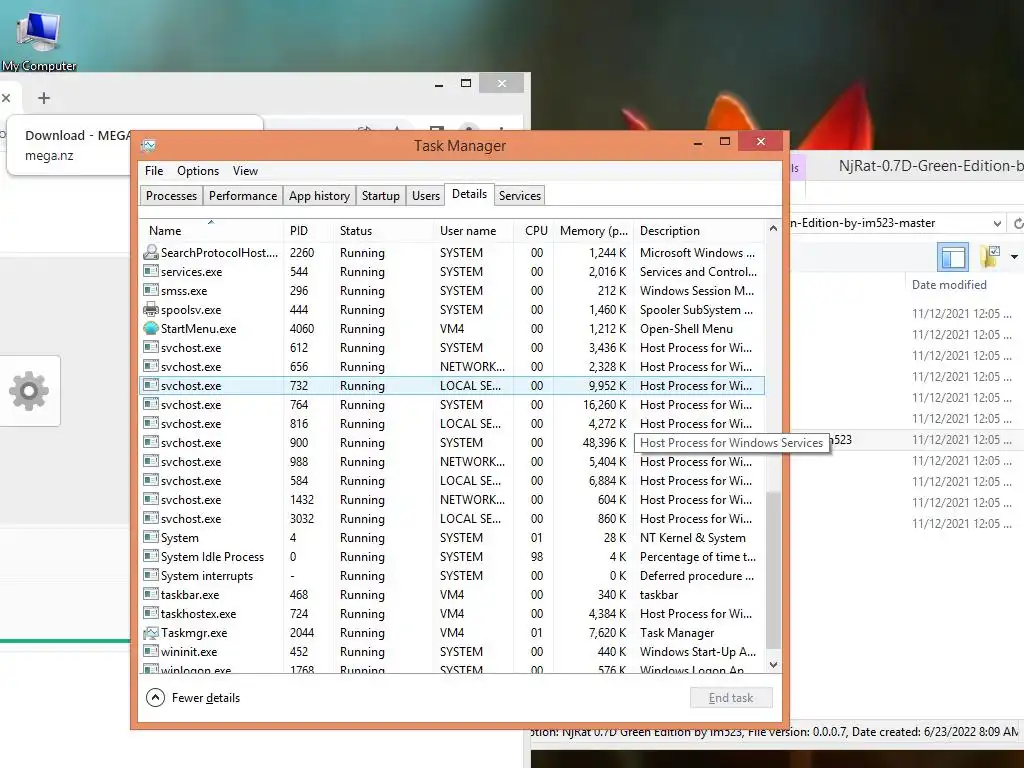Click the Task Manager title bar icon

149,145
